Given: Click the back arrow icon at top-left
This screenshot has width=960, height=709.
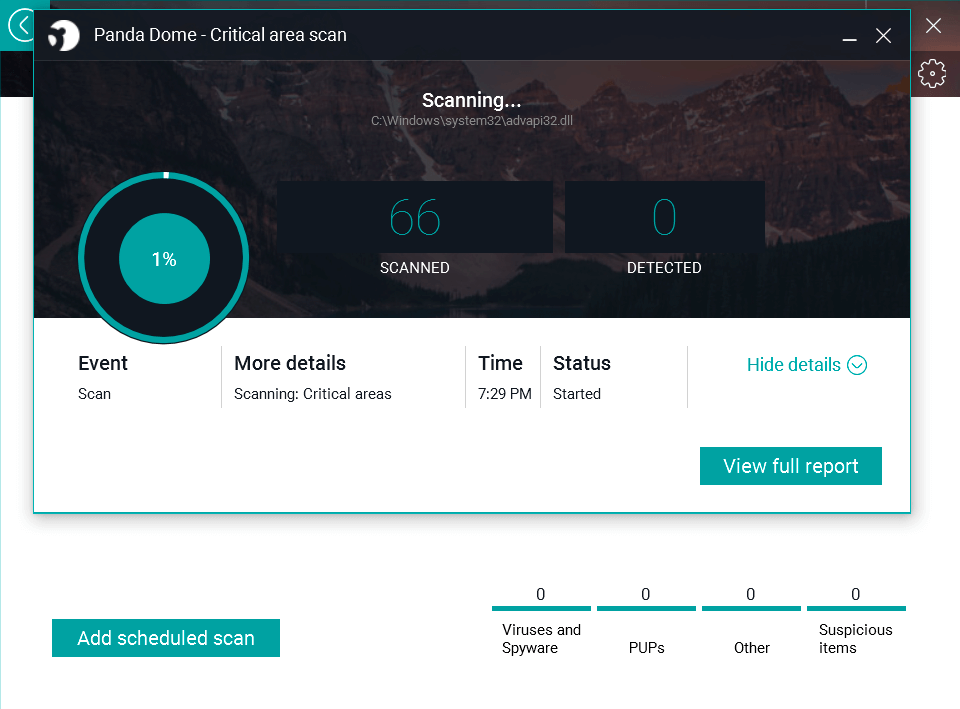Looking at the screenshot, I should [x=19, y=25].
